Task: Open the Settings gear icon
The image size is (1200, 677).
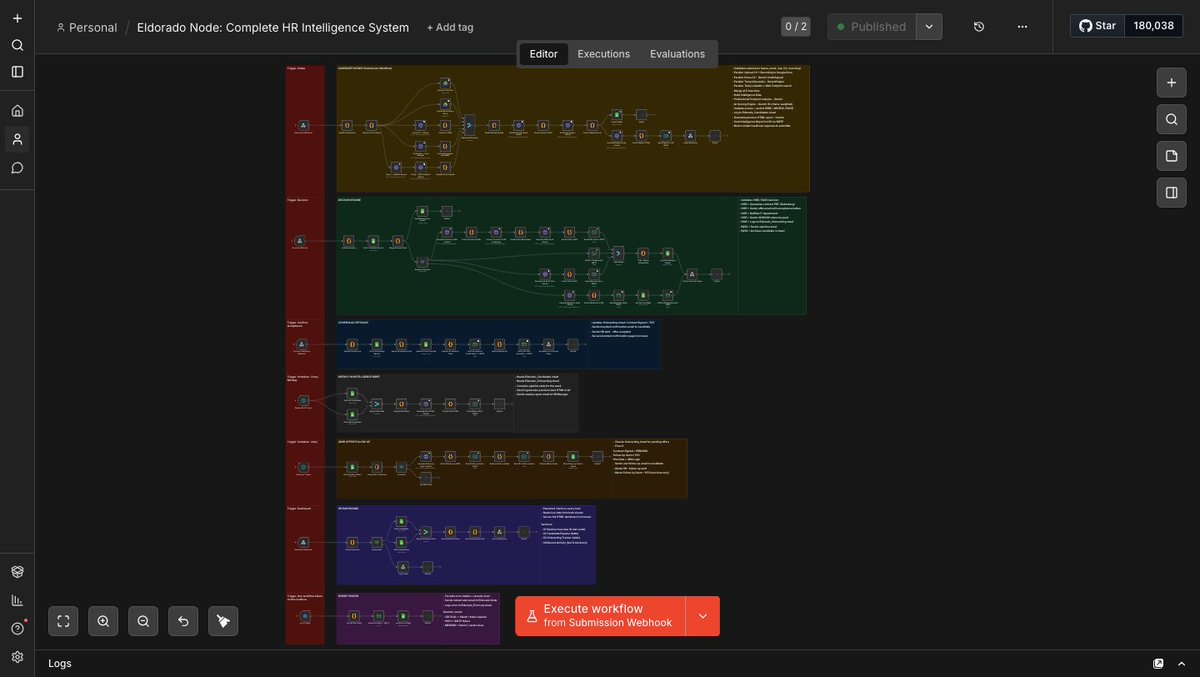Action: coord(17,657)
